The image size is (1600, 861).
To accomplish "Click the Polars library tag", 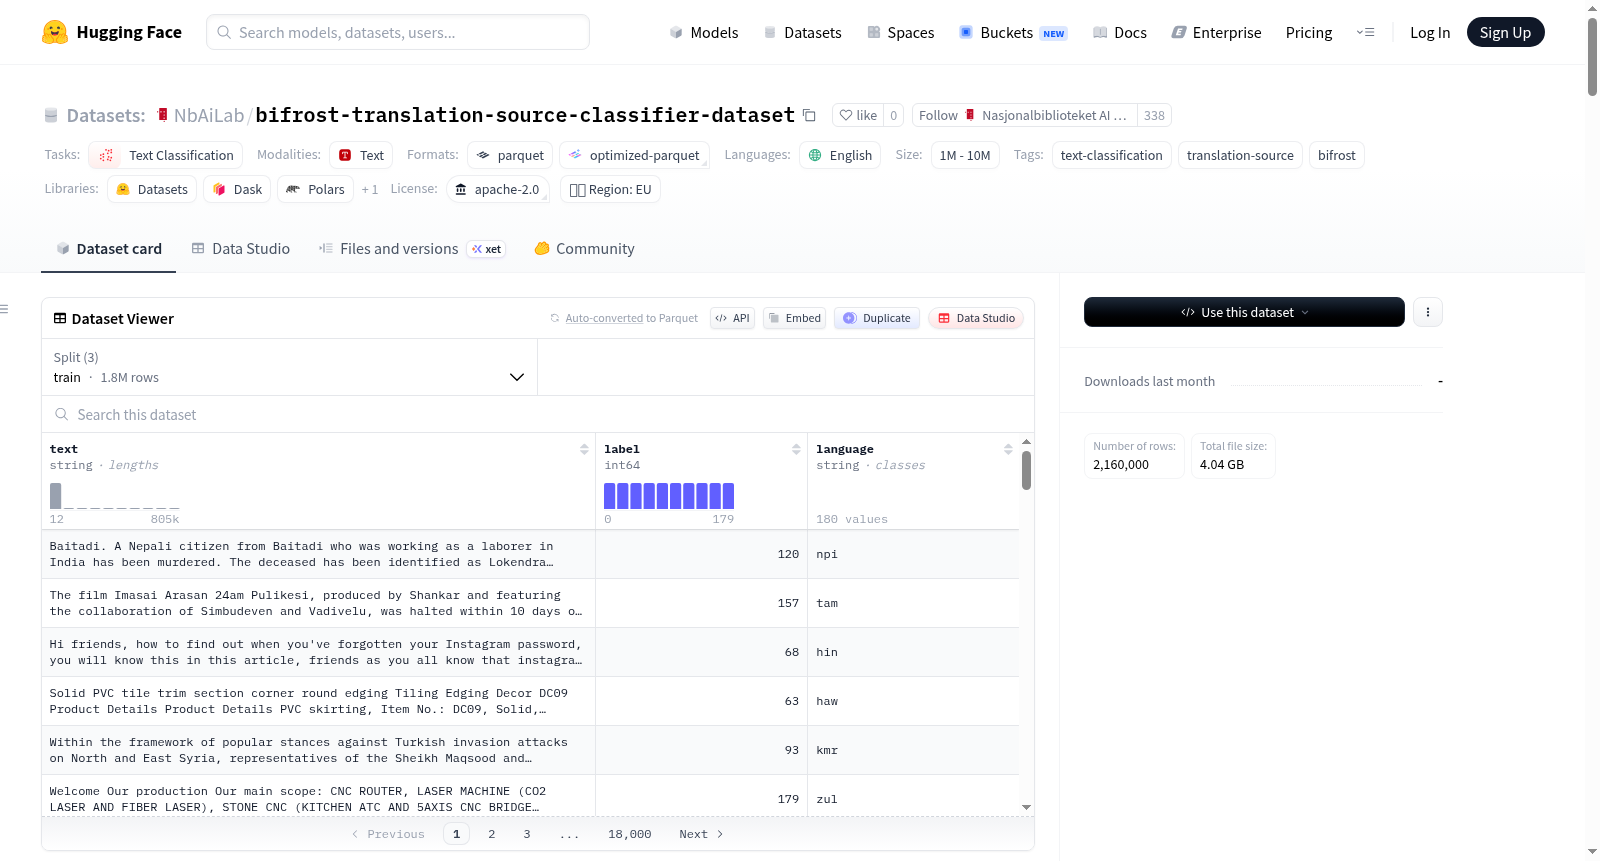I will (x=315, y=189).
